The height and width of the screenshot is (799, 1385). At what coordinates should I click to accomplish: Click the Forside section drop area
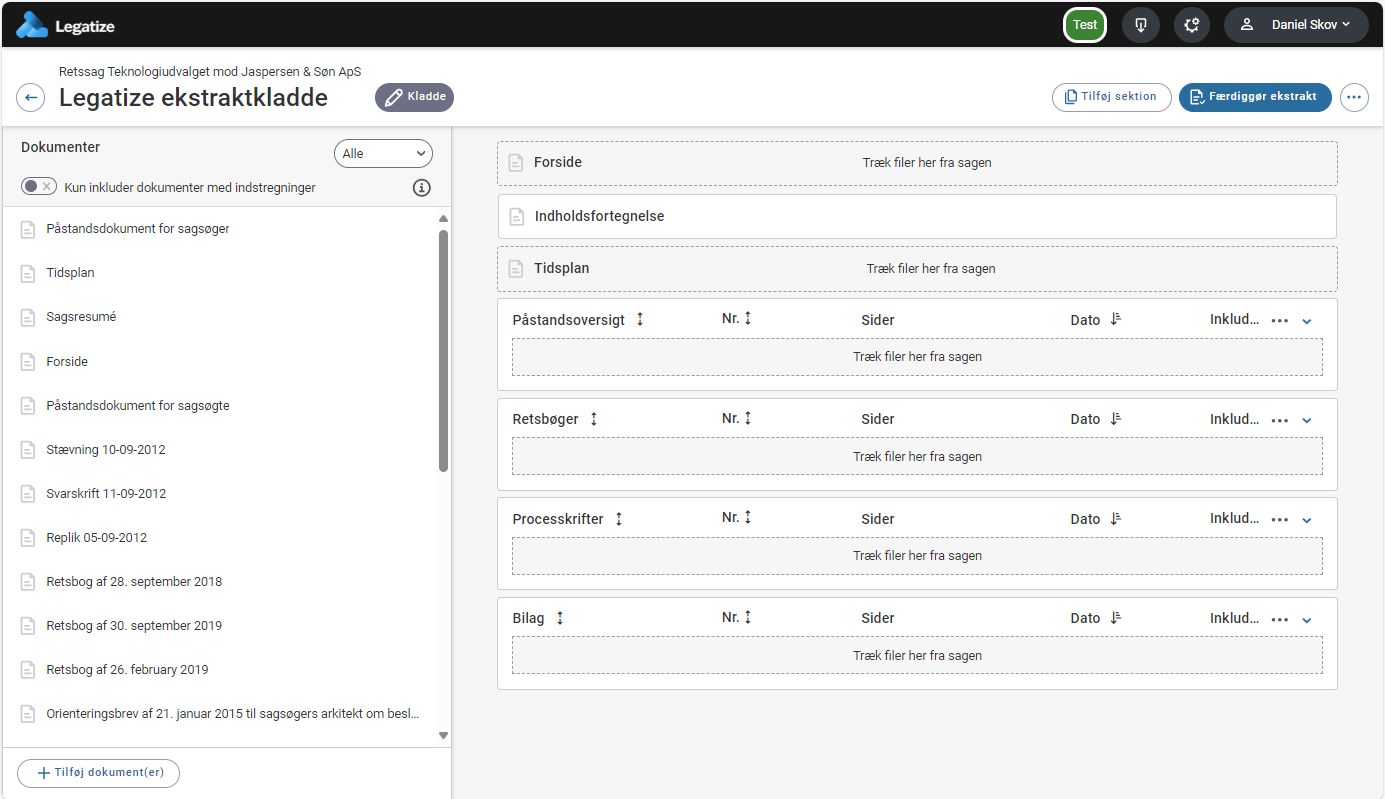coord(917,163)
